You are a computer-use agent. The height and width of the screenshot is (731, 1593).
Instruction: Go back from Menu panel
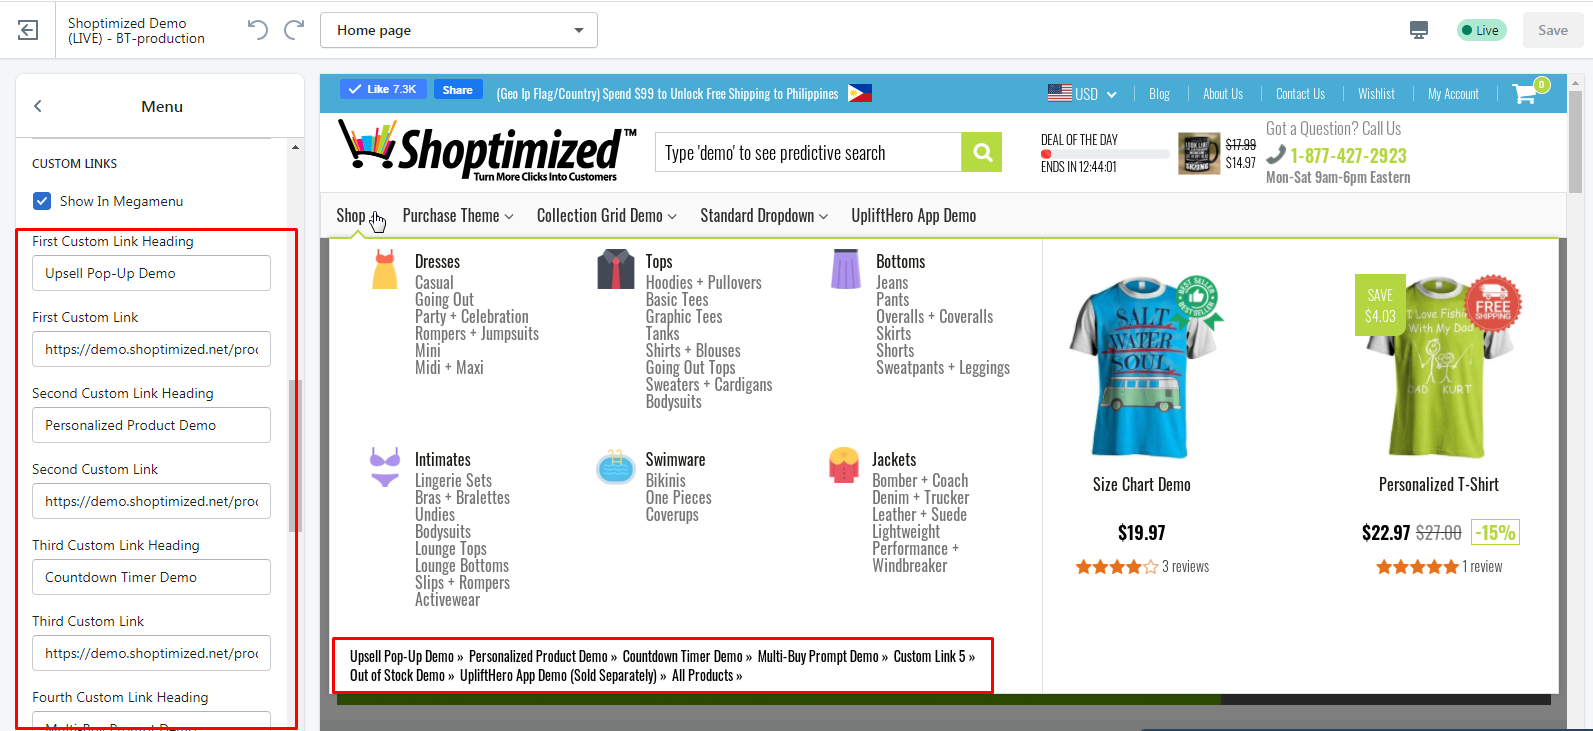click(x=38, y=106)
